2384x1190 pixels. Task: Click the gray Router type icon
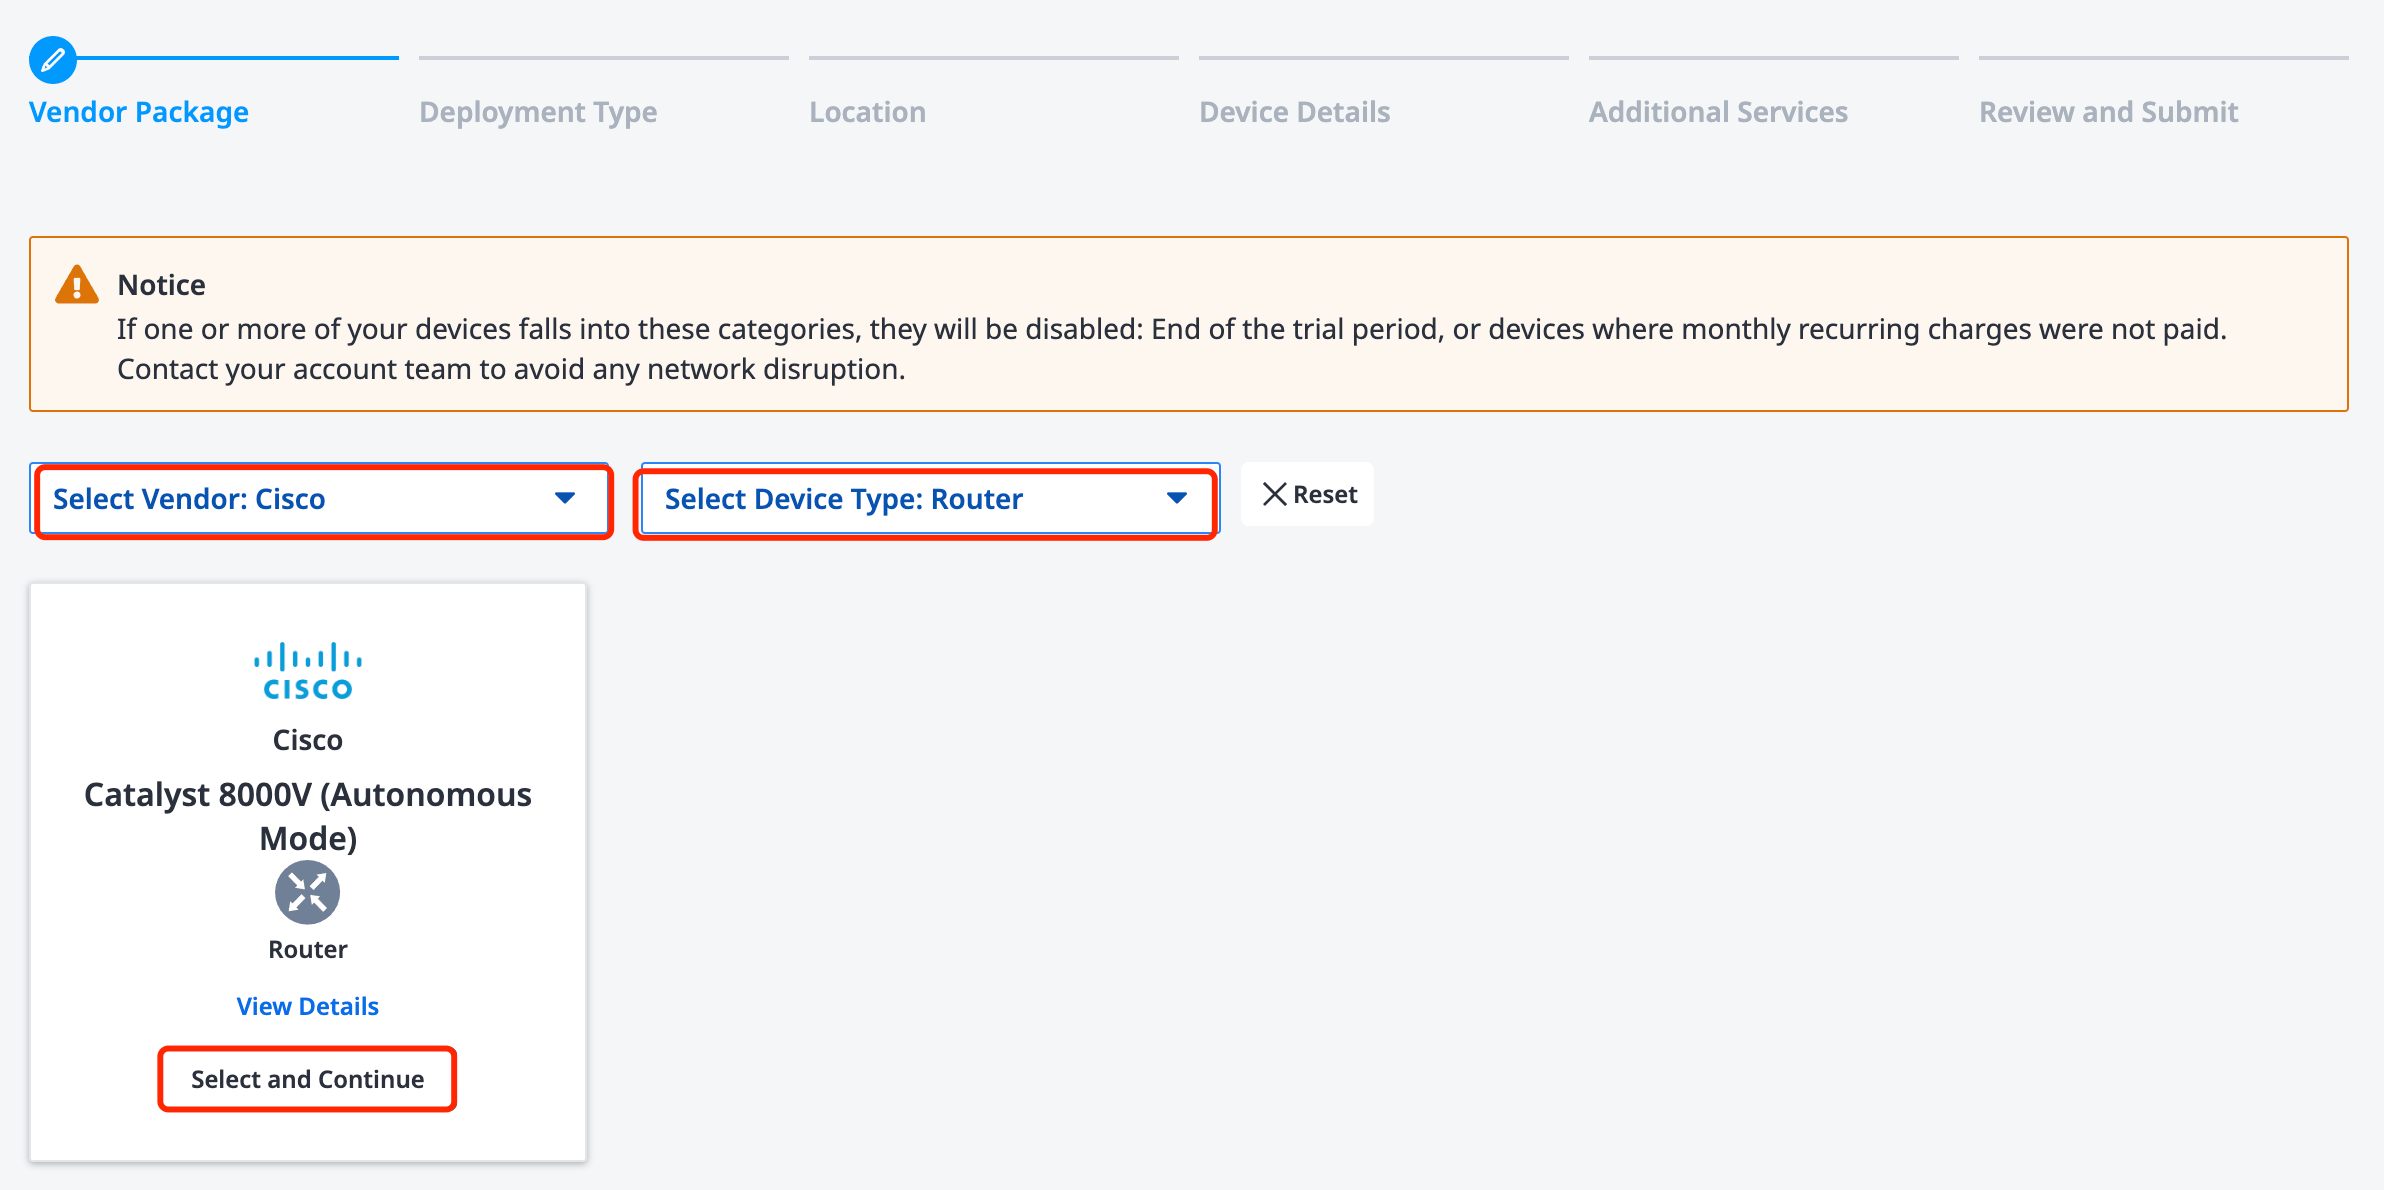[x=308, y=892]
